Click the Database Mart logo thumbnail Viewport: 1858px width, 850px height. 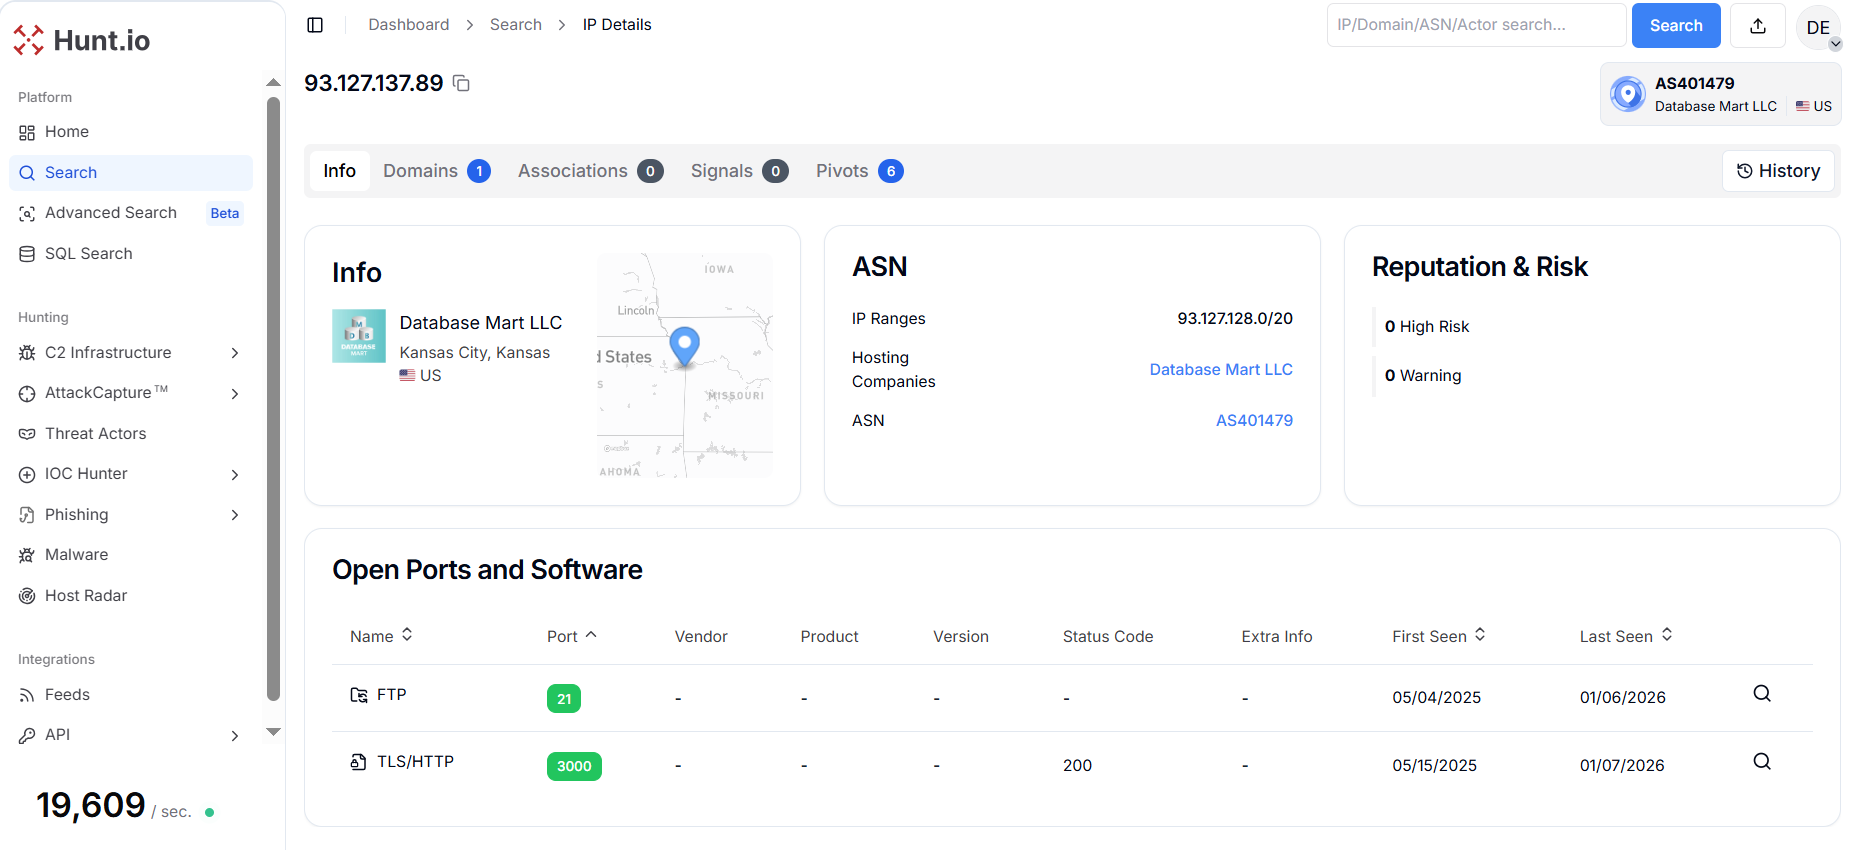(359, 336)
